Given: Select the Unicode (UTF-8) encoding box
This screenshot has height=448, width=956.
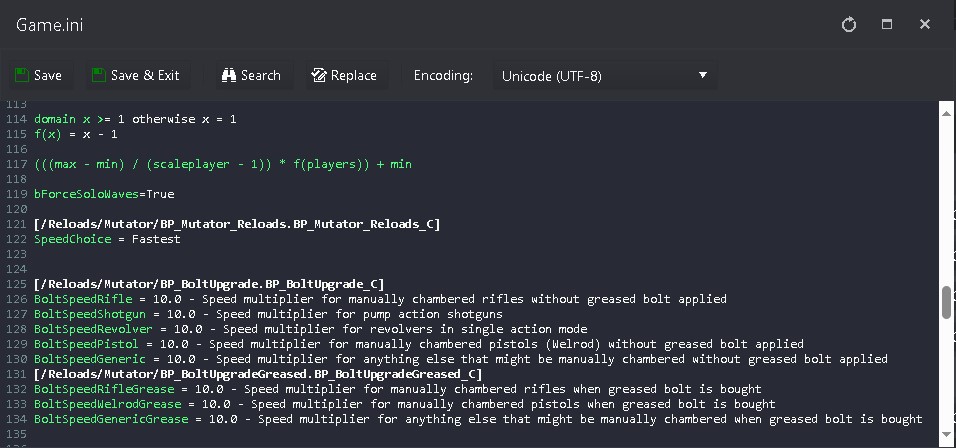Looking at the screenshot, I should pos(604,76).
